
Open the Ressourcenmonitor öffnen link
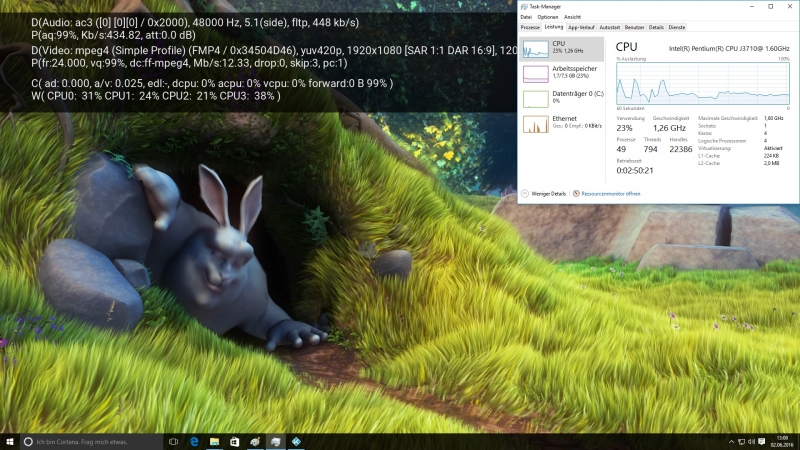tap(611, 194)
